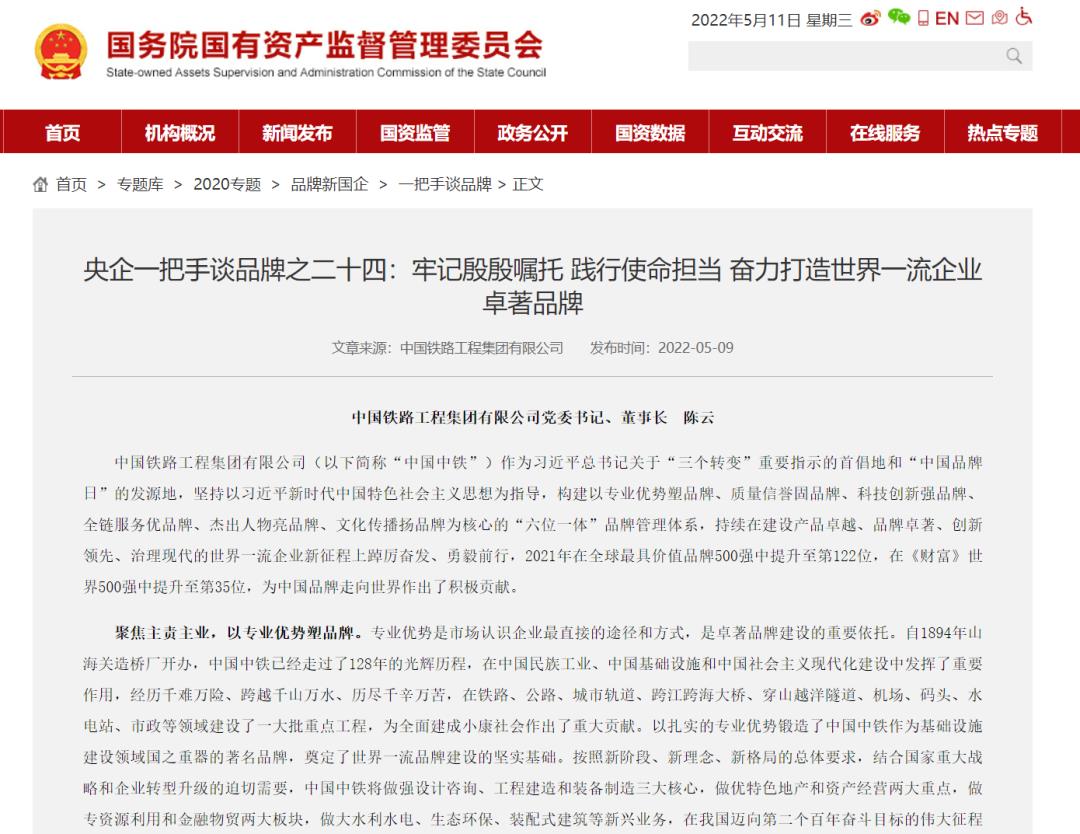Image resolution: width=1080 pixels, height=834 pixels.
Task: Click the 国务院国有资产监督管理委员会 site title
Action: pyautogui.click(x=324, y=45)
